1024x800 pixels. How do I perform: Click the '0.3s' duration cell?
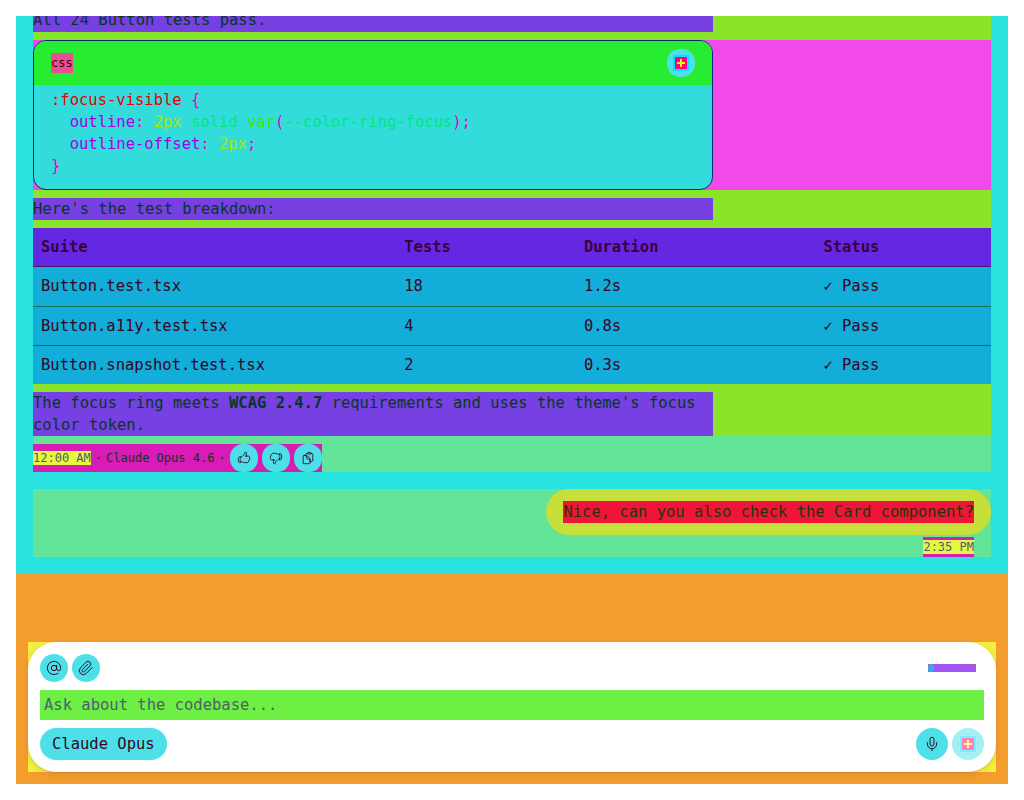coord(602,365)
